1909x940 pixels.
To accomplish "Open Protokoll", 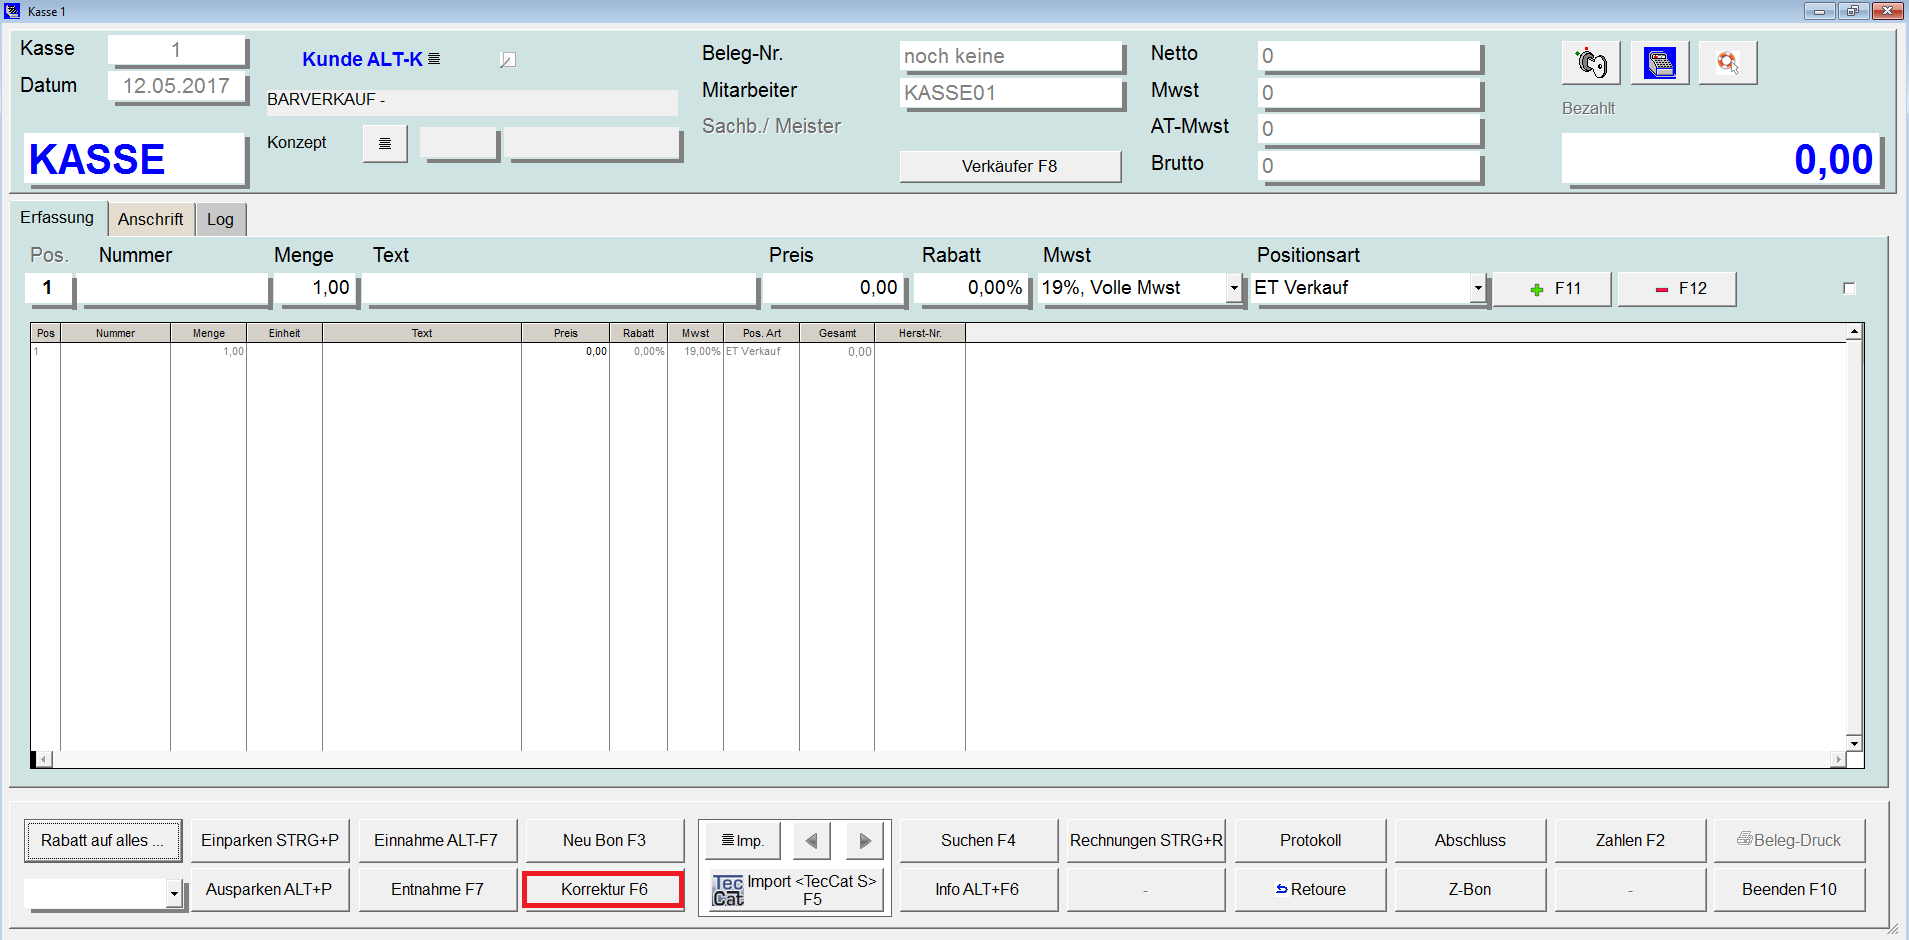I will (x=1310, y=841).
